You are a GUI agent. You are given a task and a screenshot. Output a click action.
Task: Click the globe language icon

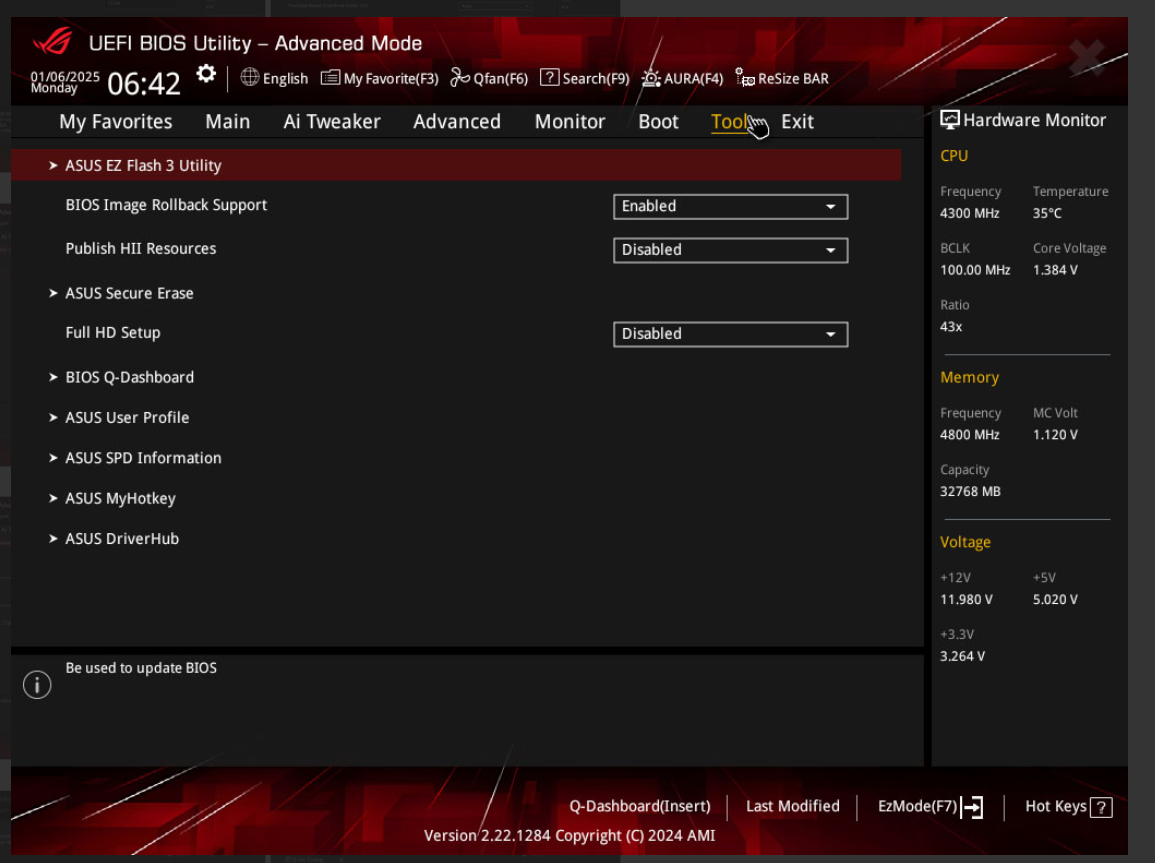[x=250, y=77]
